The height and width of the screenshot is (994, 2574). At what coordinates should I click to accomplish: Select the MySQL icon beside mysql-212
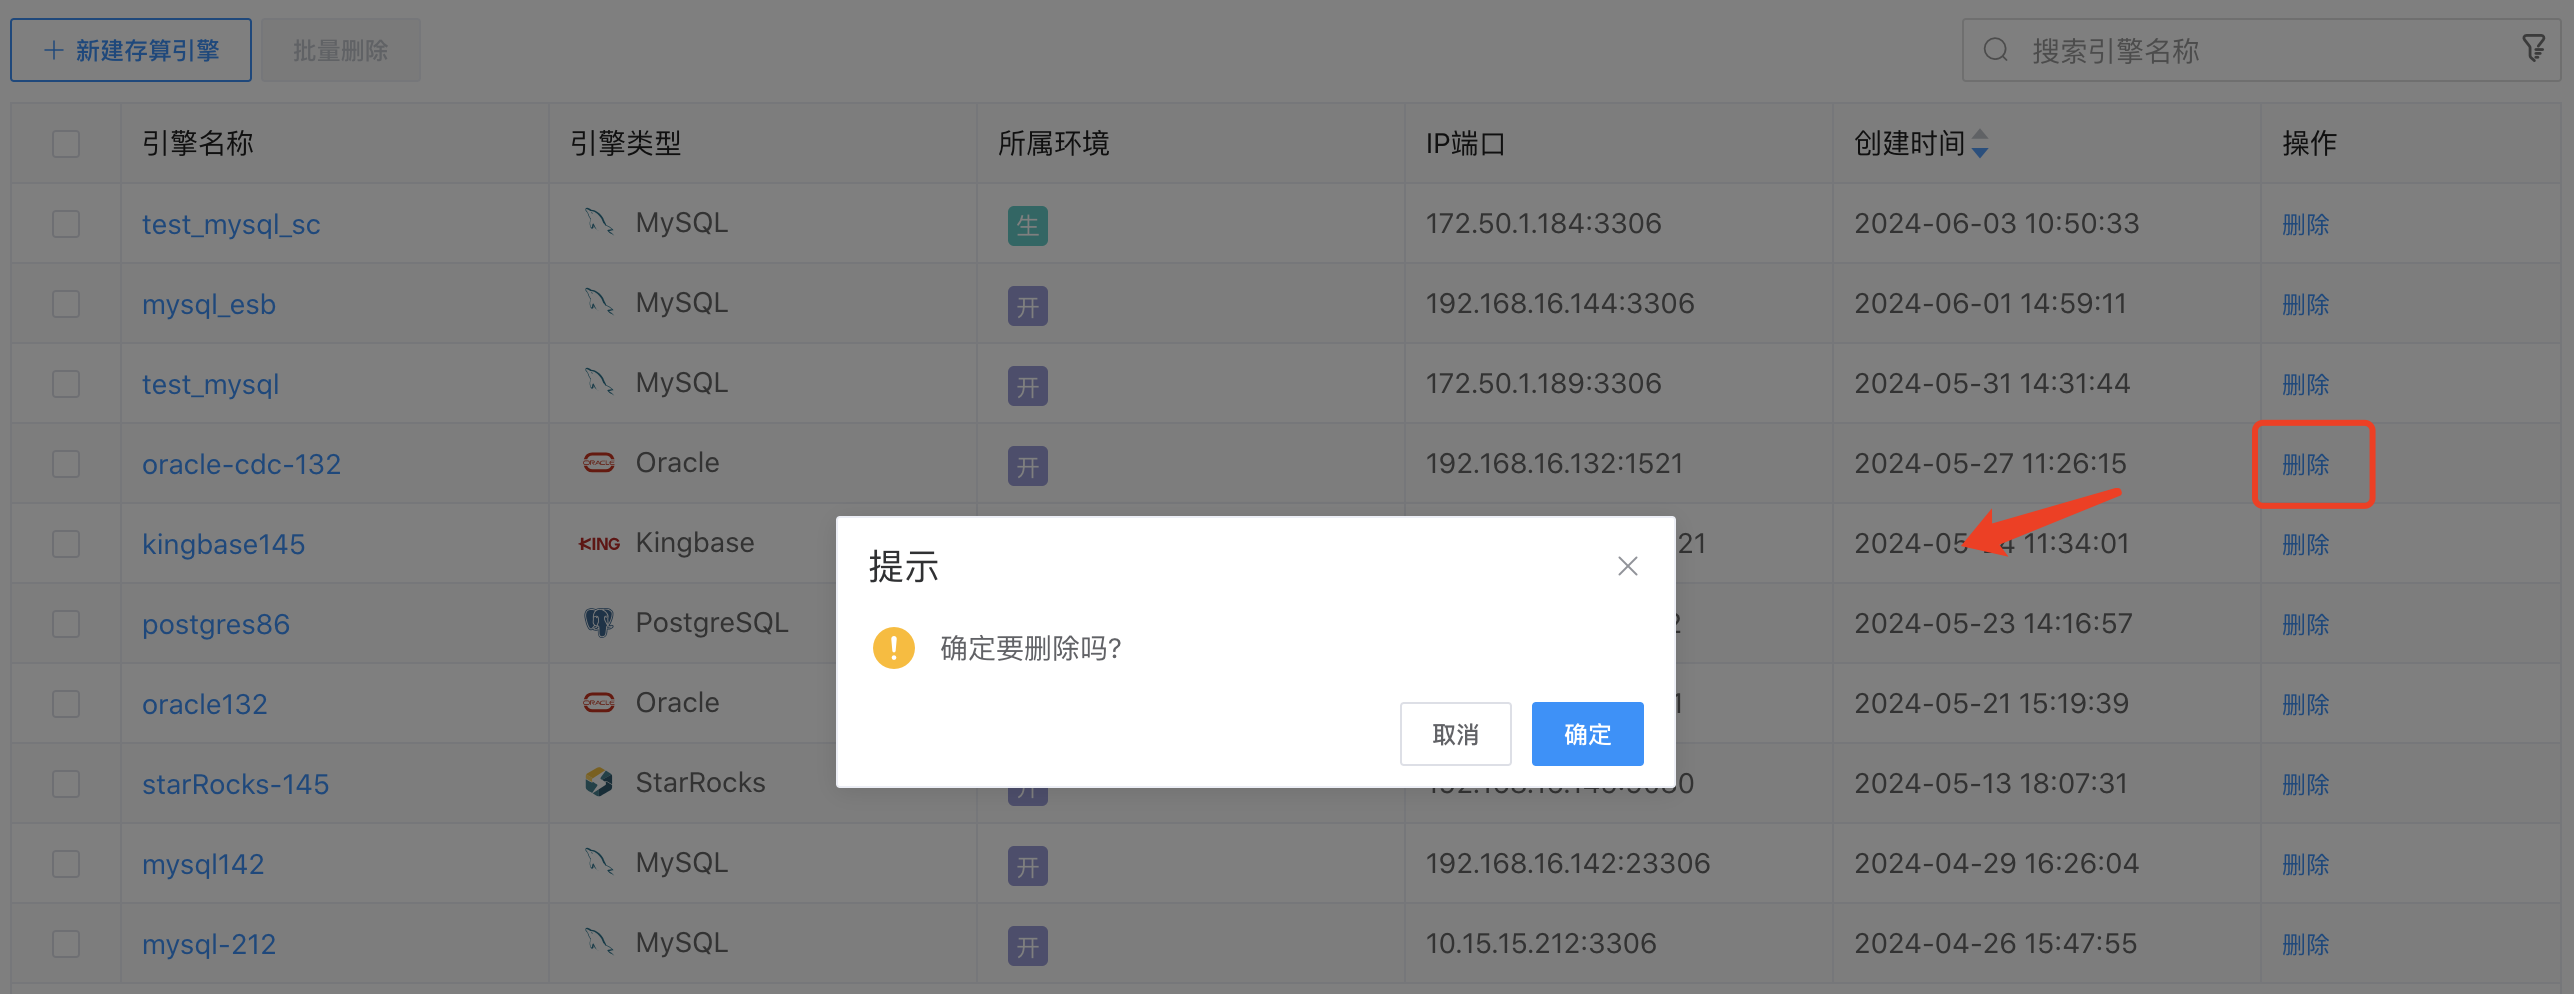click(600, 941)
